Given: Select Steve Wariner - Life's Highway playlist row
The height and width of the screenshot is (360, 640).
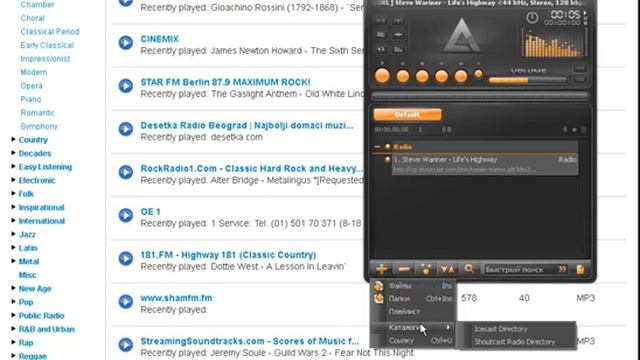Looking at the screenshot, I should tap(484, 164).
